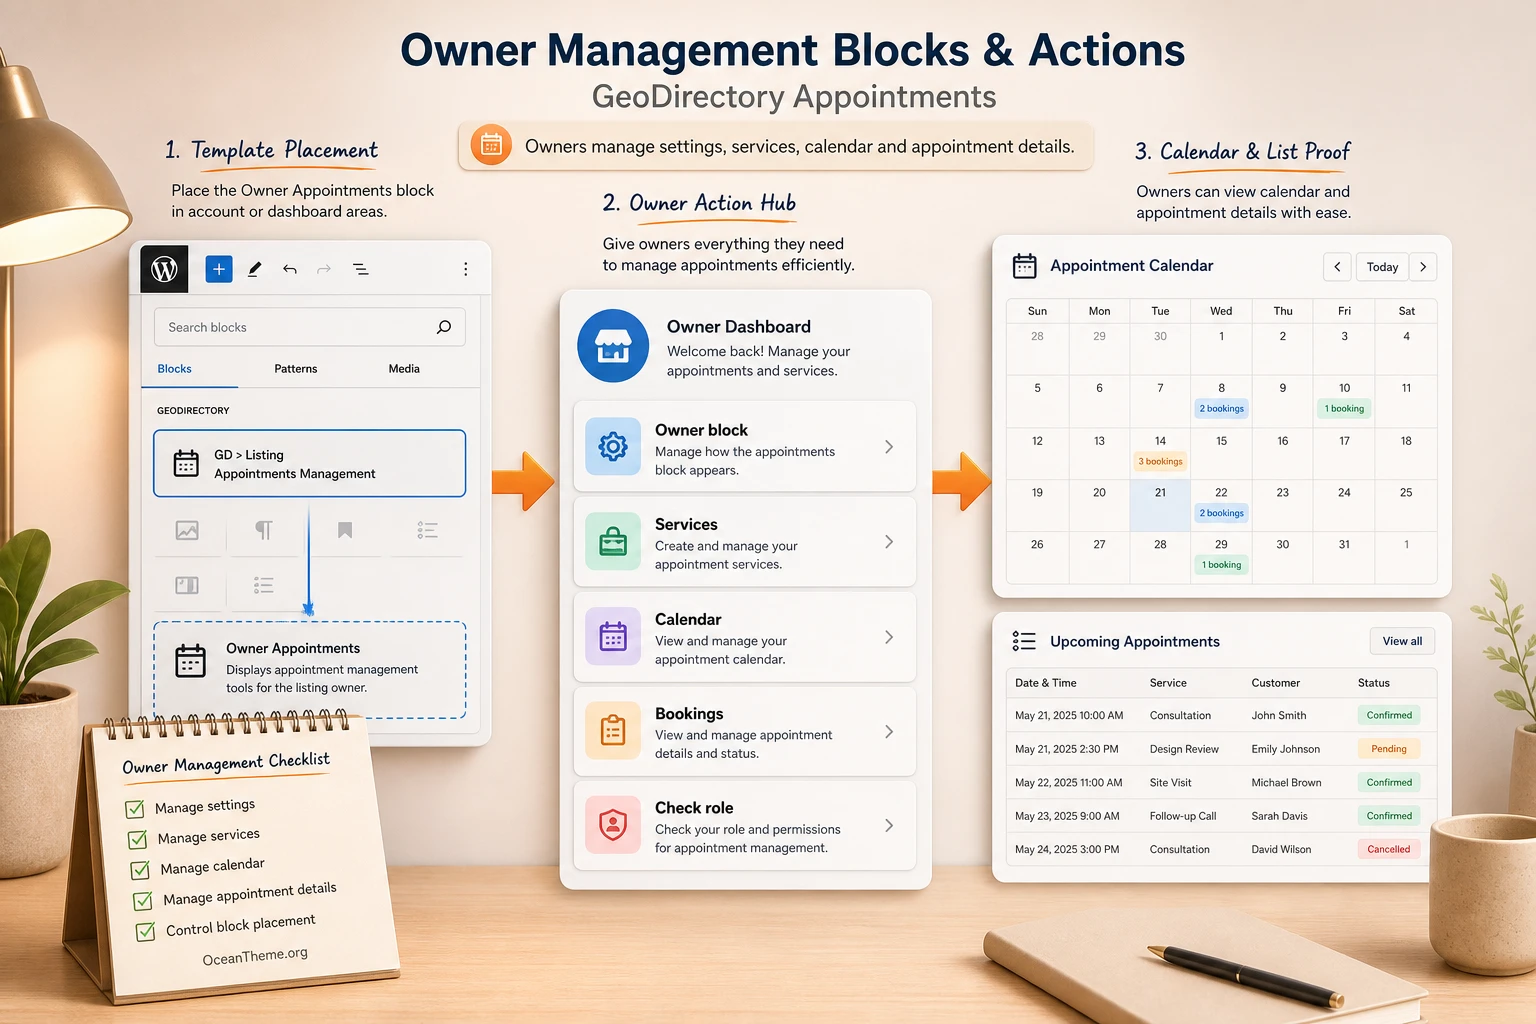Click the magnifier search icon
1536x1024 pixels.
[444, 327]
